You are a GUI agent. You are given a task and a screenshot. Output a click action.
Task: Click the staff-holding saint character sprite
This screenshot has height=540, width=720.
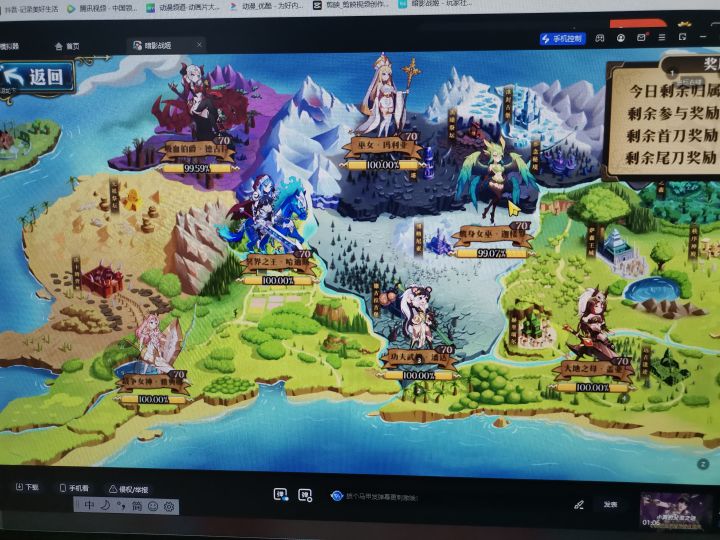(388, 96)
